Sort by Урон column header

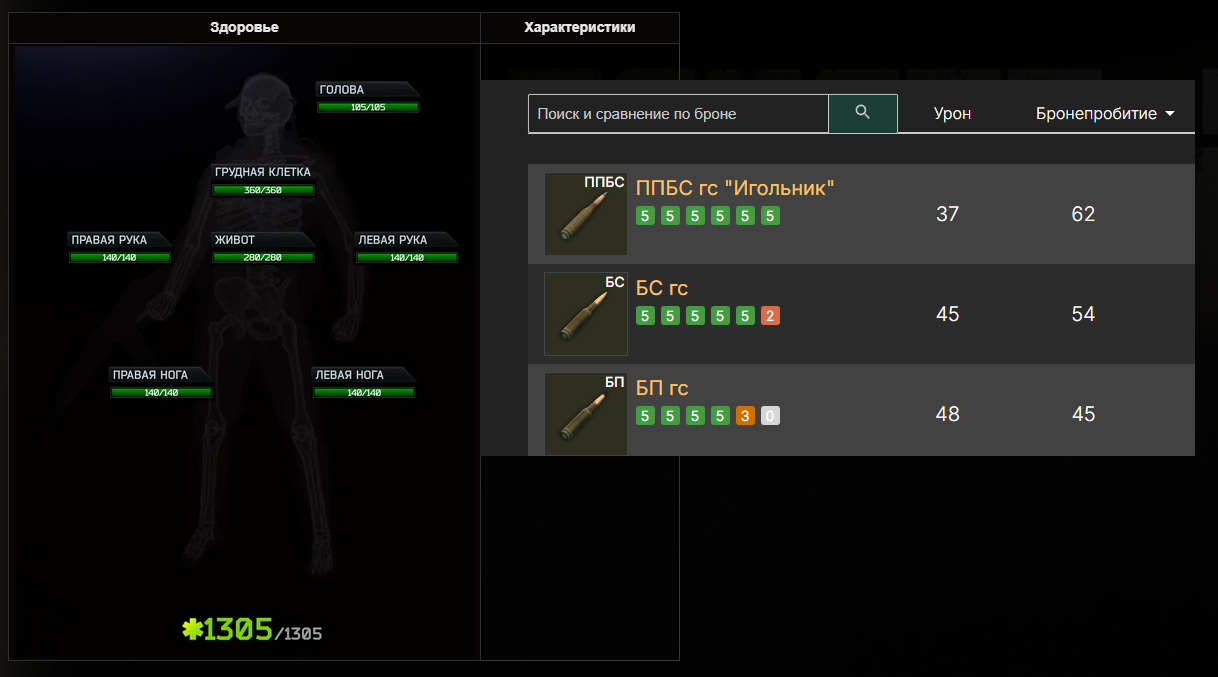point(952,113)
